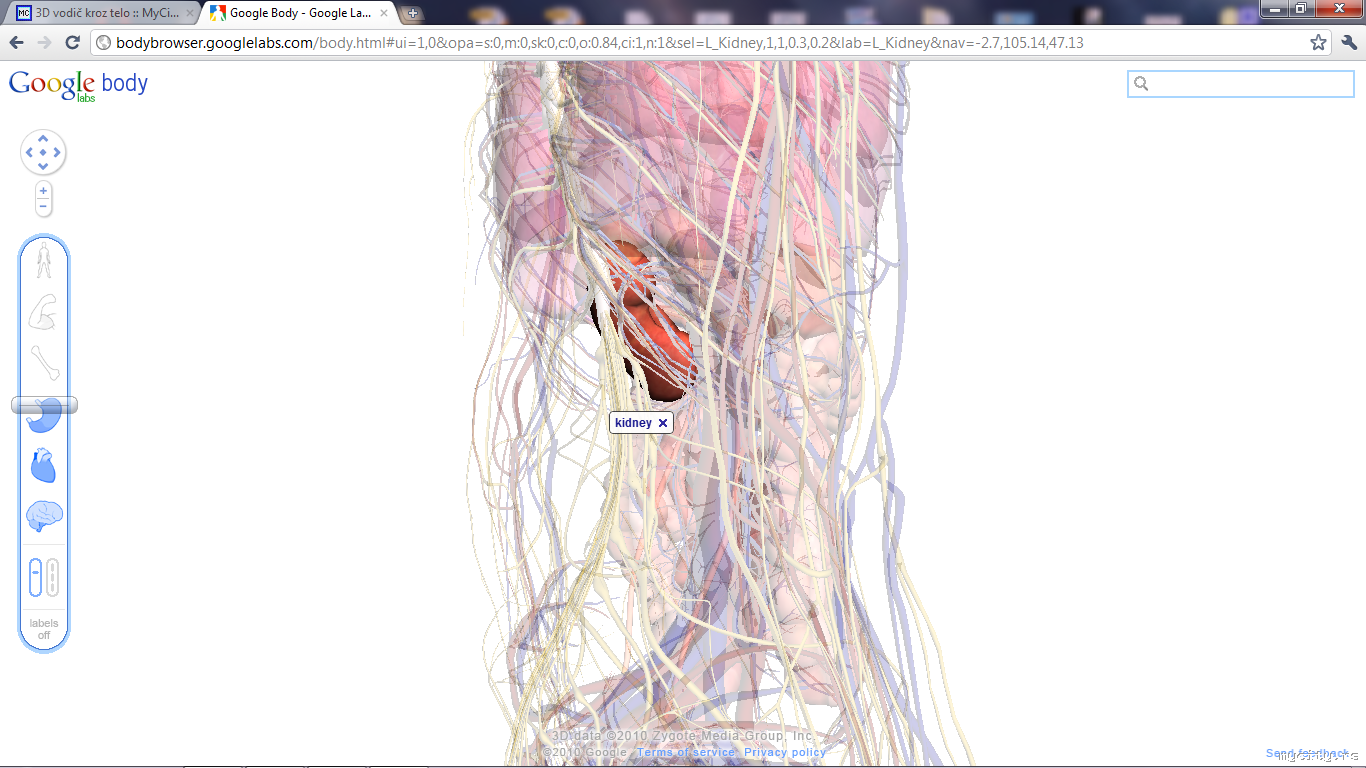This screenshot has width=1366, height=768.
Task: Click the browser address bar URL
Action: click(600, 43)
